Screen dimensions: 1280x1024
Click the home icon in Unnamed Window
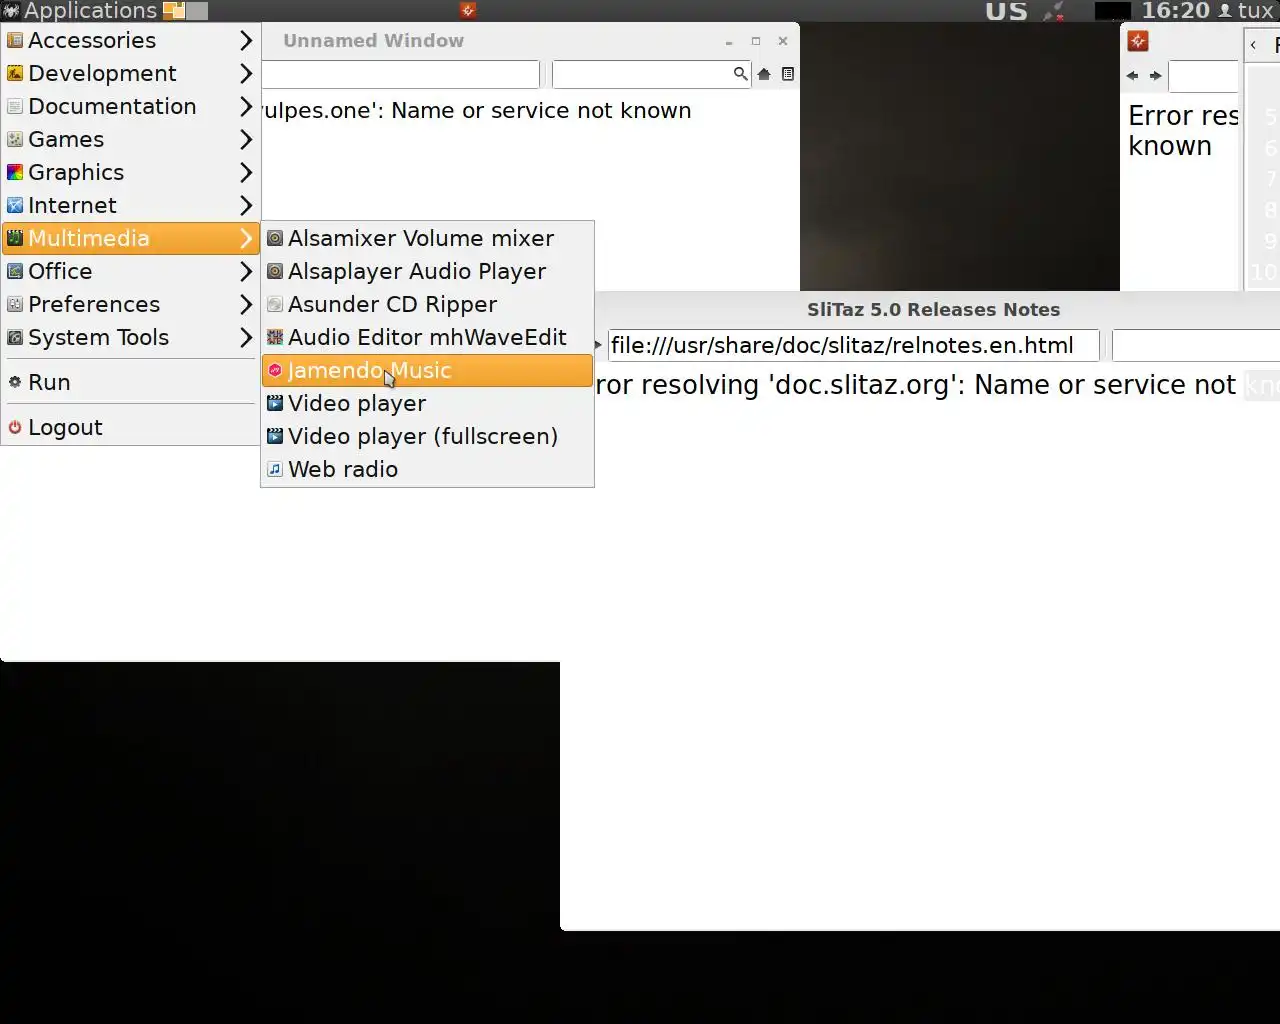(x=764, y=74)
